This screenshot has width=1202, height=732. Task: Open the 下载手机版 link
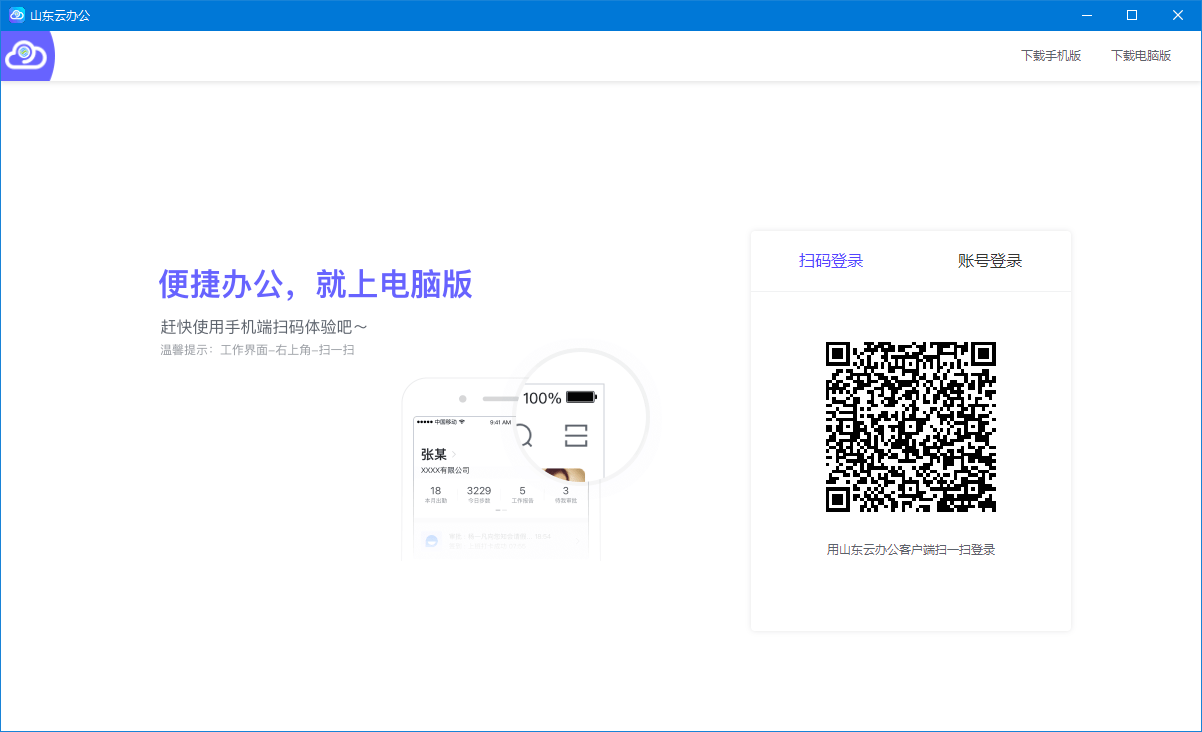pyautogui.click(x=1051, y=55)
